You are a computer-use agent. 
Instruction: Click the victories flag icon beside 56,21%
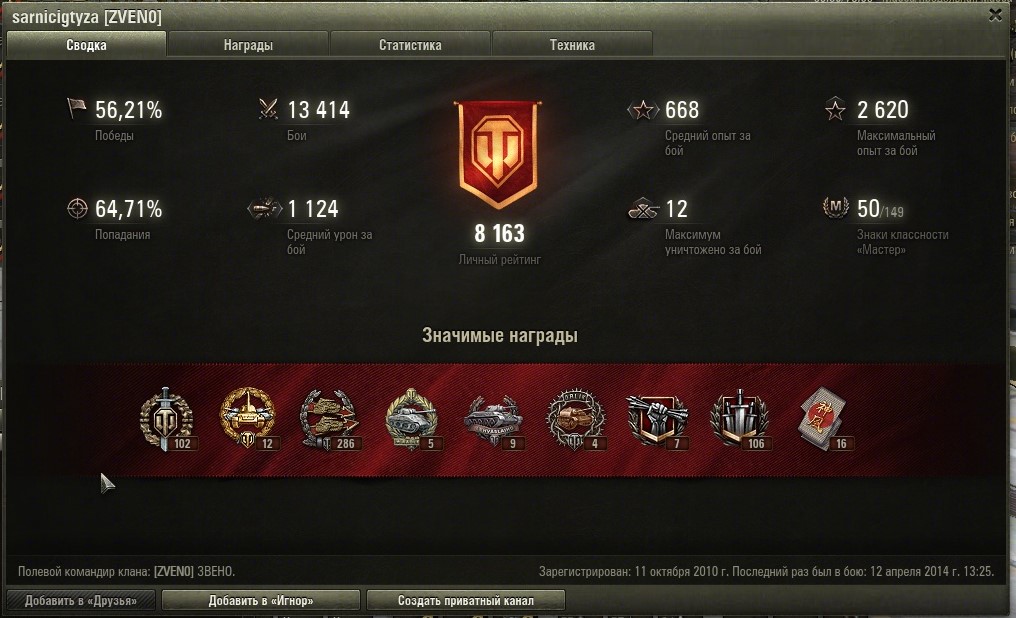pos(76,109)
